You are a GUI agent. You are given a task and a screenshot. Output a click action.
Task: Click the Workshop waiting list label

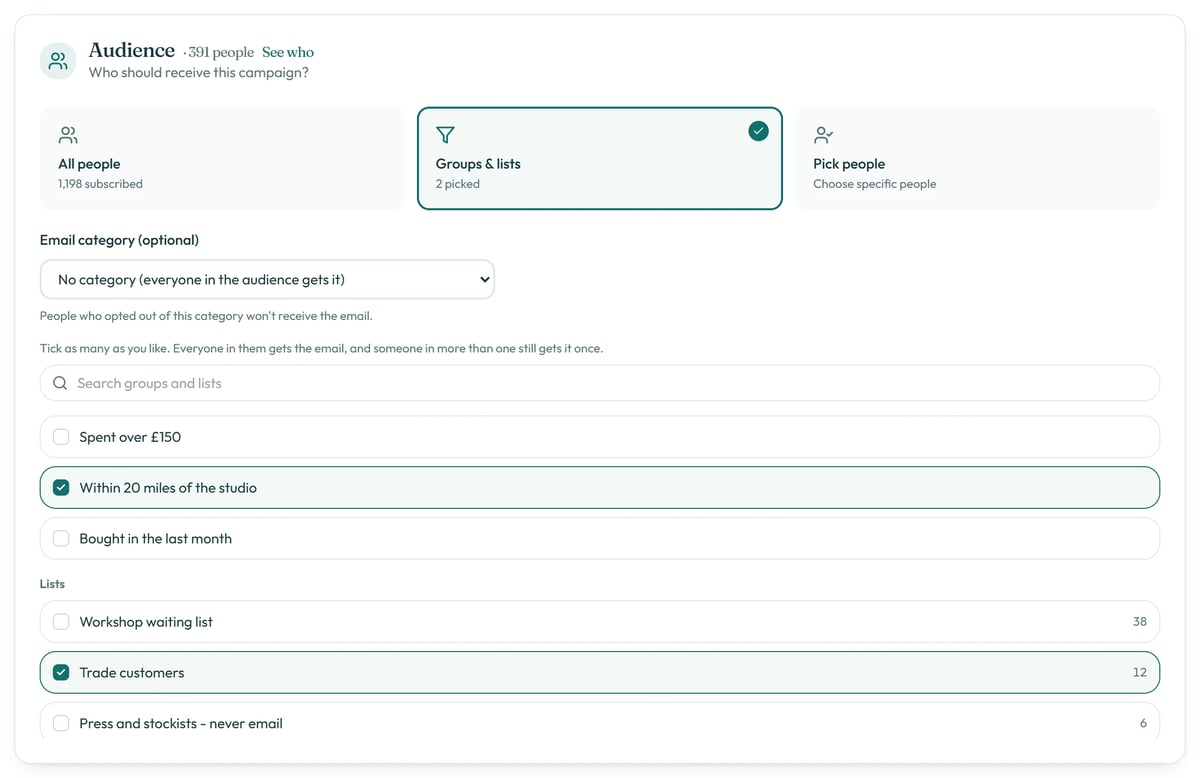tap(146, 622)
